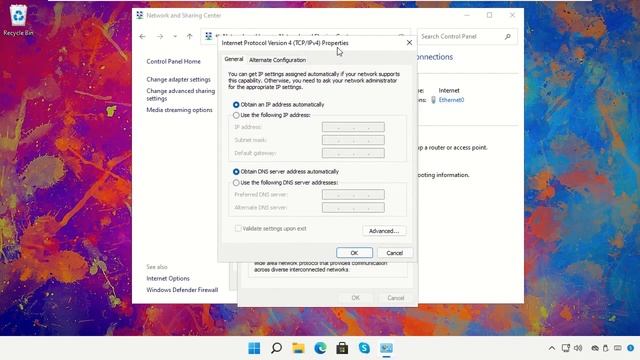Click the search magnifier in Control Panel

508,36
